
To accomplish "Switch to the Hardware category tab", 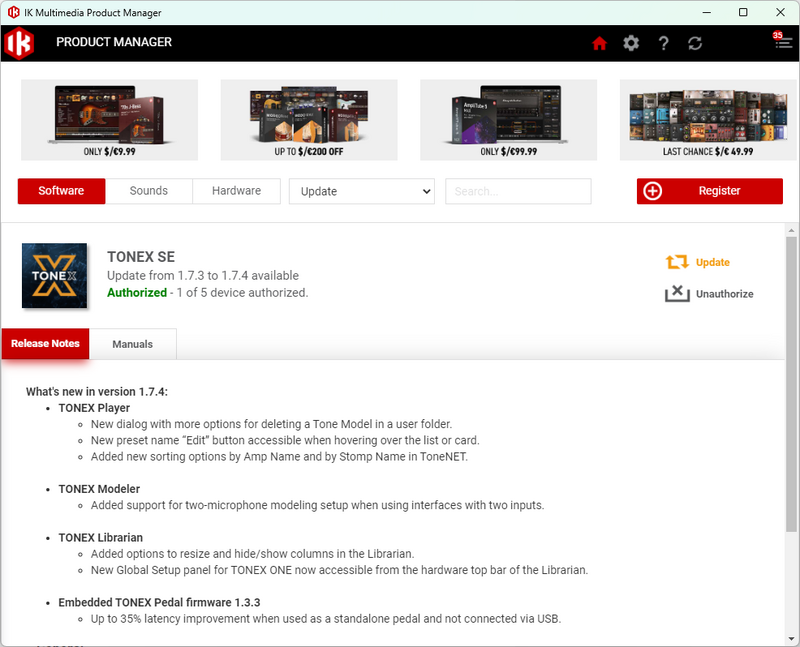I will pos(236,191).
